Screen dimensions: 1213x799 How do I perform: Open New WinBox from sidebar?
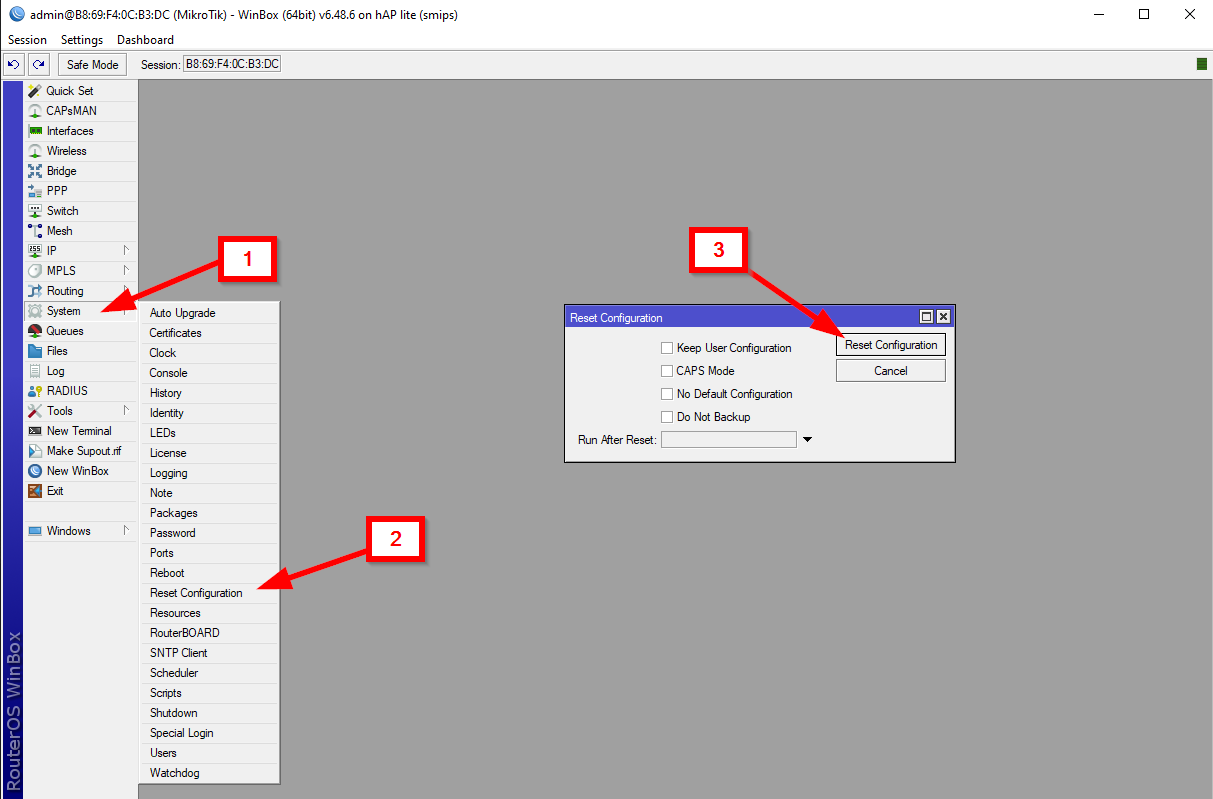point(80,471)
